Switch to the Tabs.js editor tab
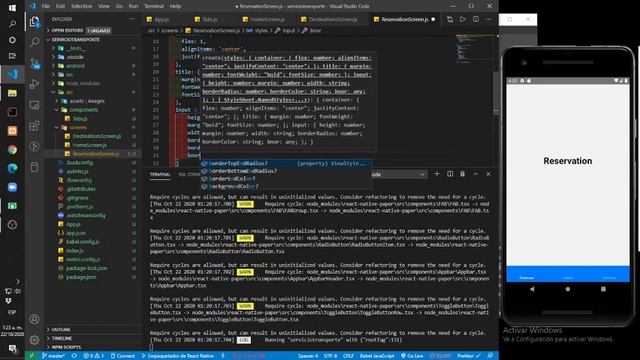This screenshot has height=360, width=640. click(x=210, y=19)
